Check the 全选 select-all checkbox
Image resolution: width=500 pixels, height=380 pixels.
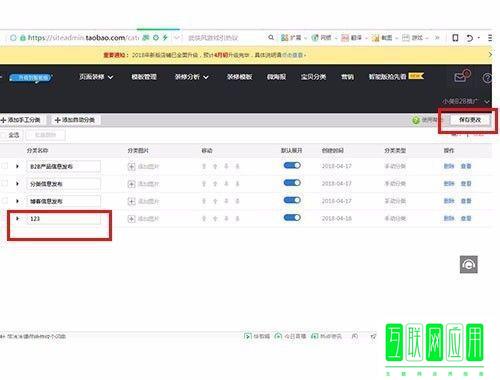tap(3, 135)
